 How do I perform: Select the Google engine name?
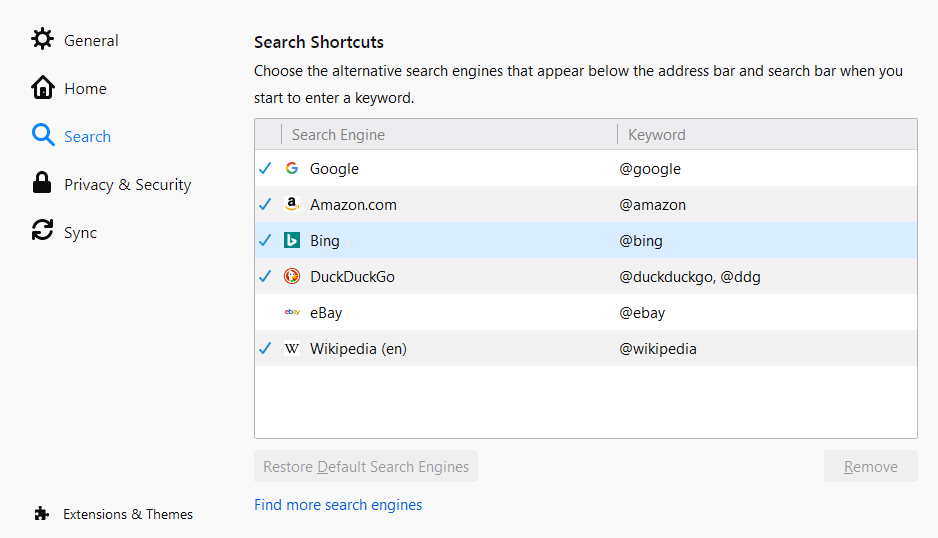(334, 169)
